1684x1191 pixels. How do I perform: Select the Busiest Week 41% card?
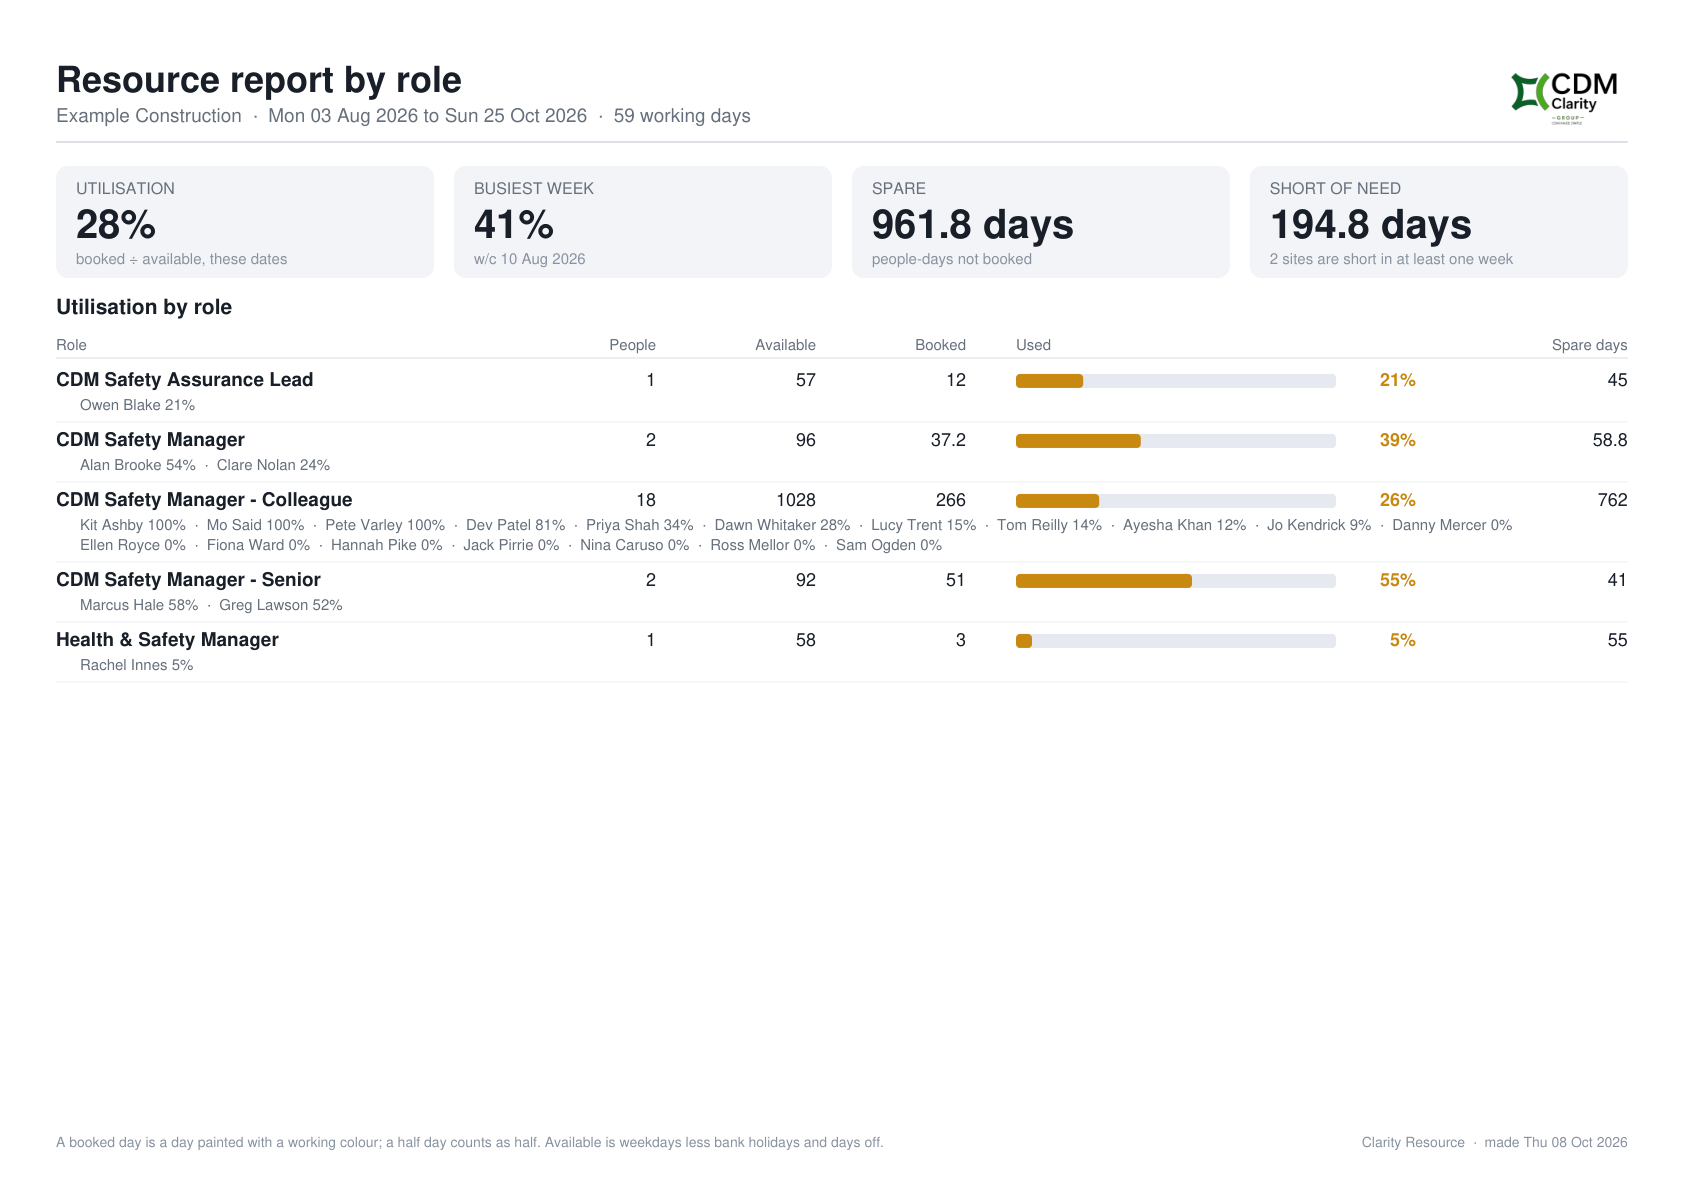(x=643, y=222)
